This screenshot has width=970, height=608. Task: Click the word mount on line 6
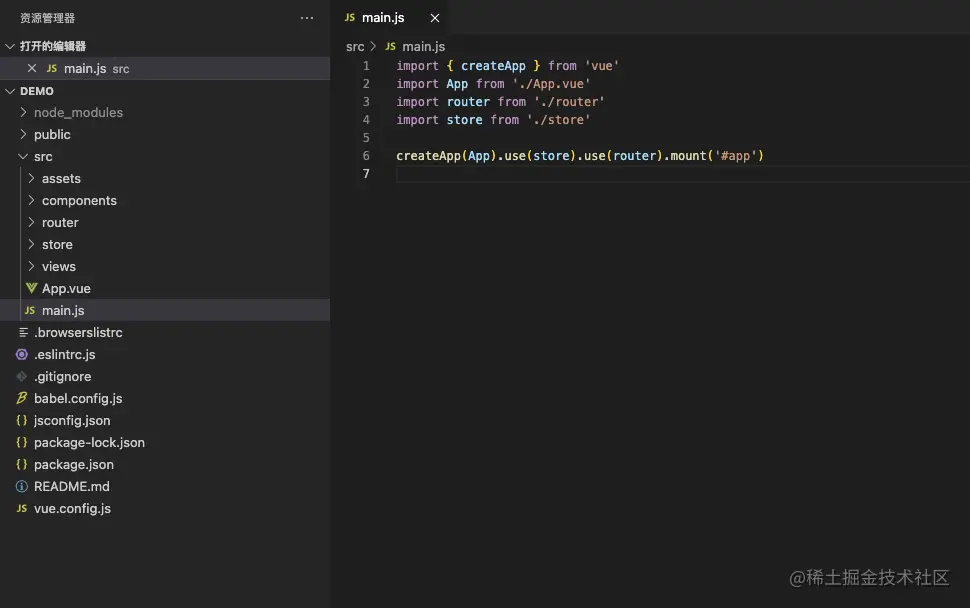(689, 156)
